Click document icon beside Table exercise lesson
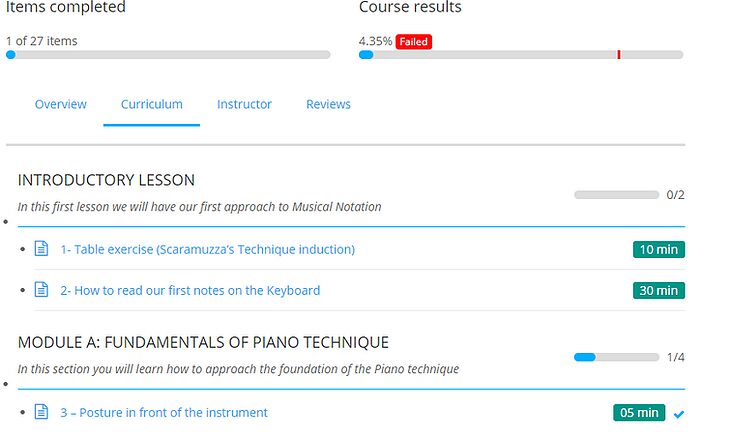This screenshot has height=432, width=733. click(42, 249)
